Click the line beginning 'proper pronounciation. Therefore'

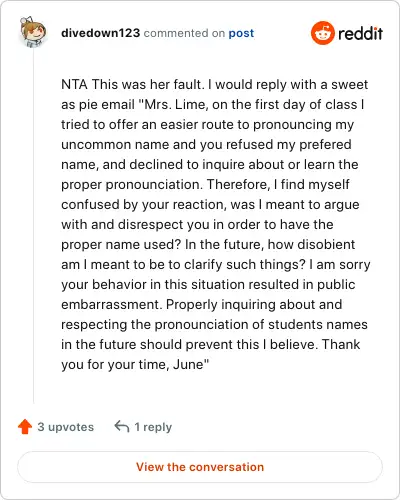(205, 184)
